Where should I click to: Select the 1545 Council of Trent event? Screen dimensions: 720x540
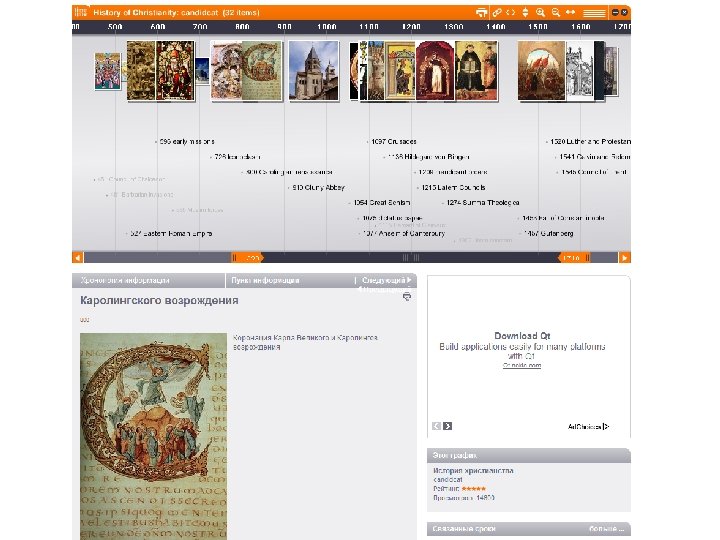(x=594, y=172)
